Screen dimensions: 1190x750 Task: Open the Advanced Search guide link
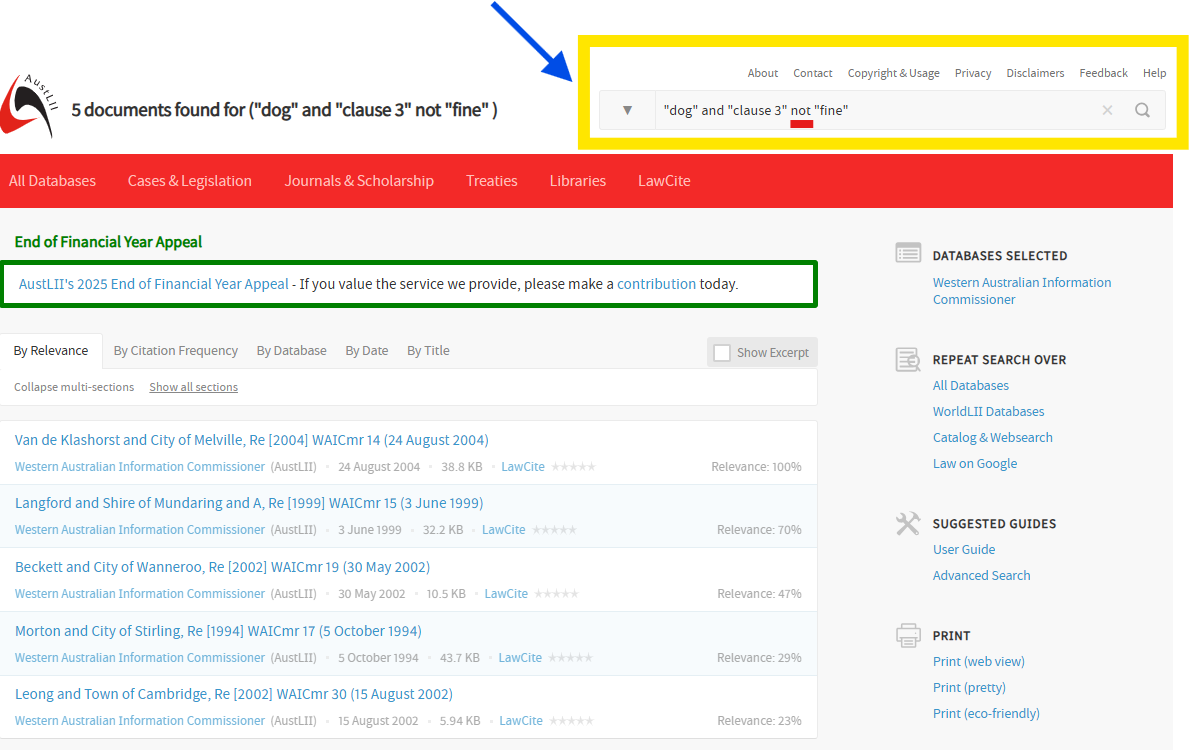click(x=981, y=575)
